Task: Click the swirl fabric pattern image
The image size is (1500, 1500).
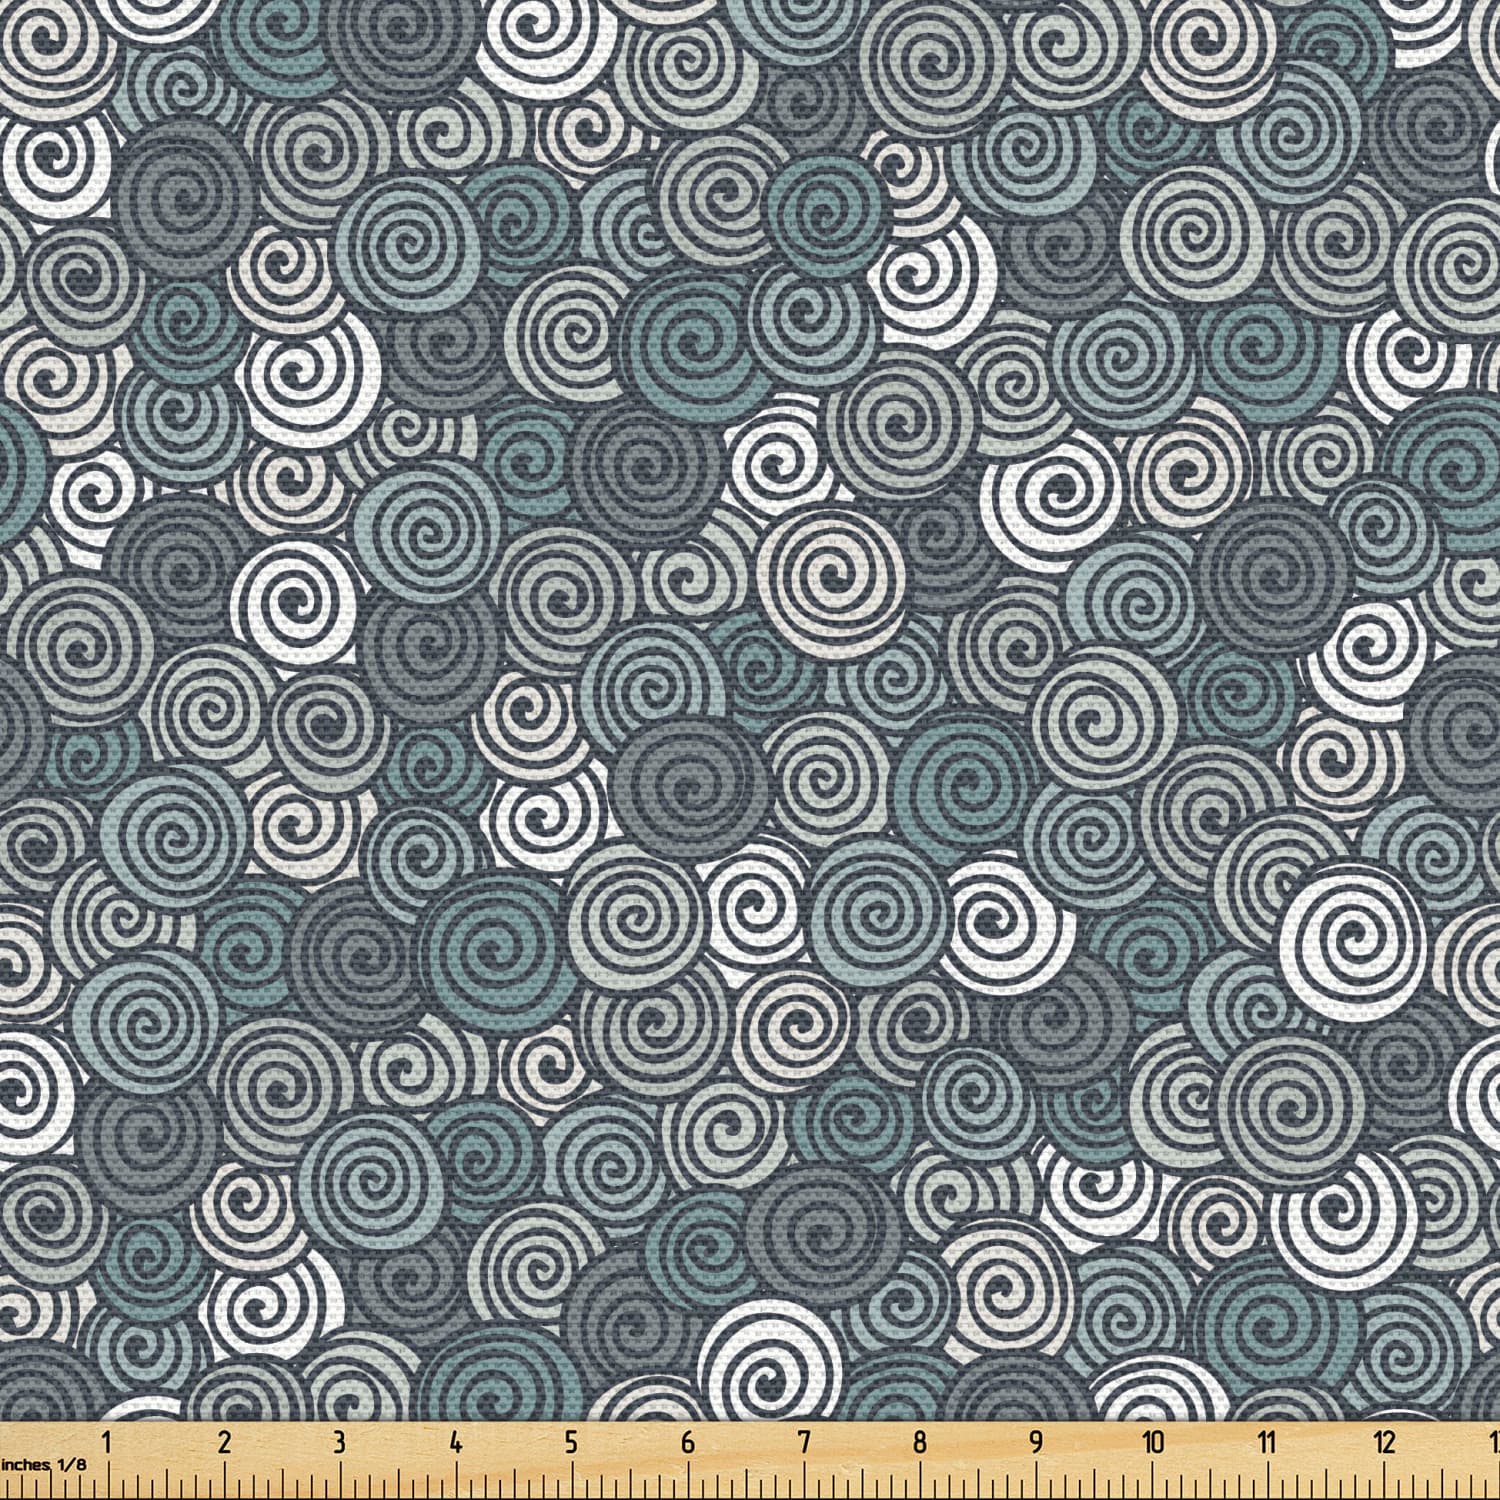Action: [750, 710]
